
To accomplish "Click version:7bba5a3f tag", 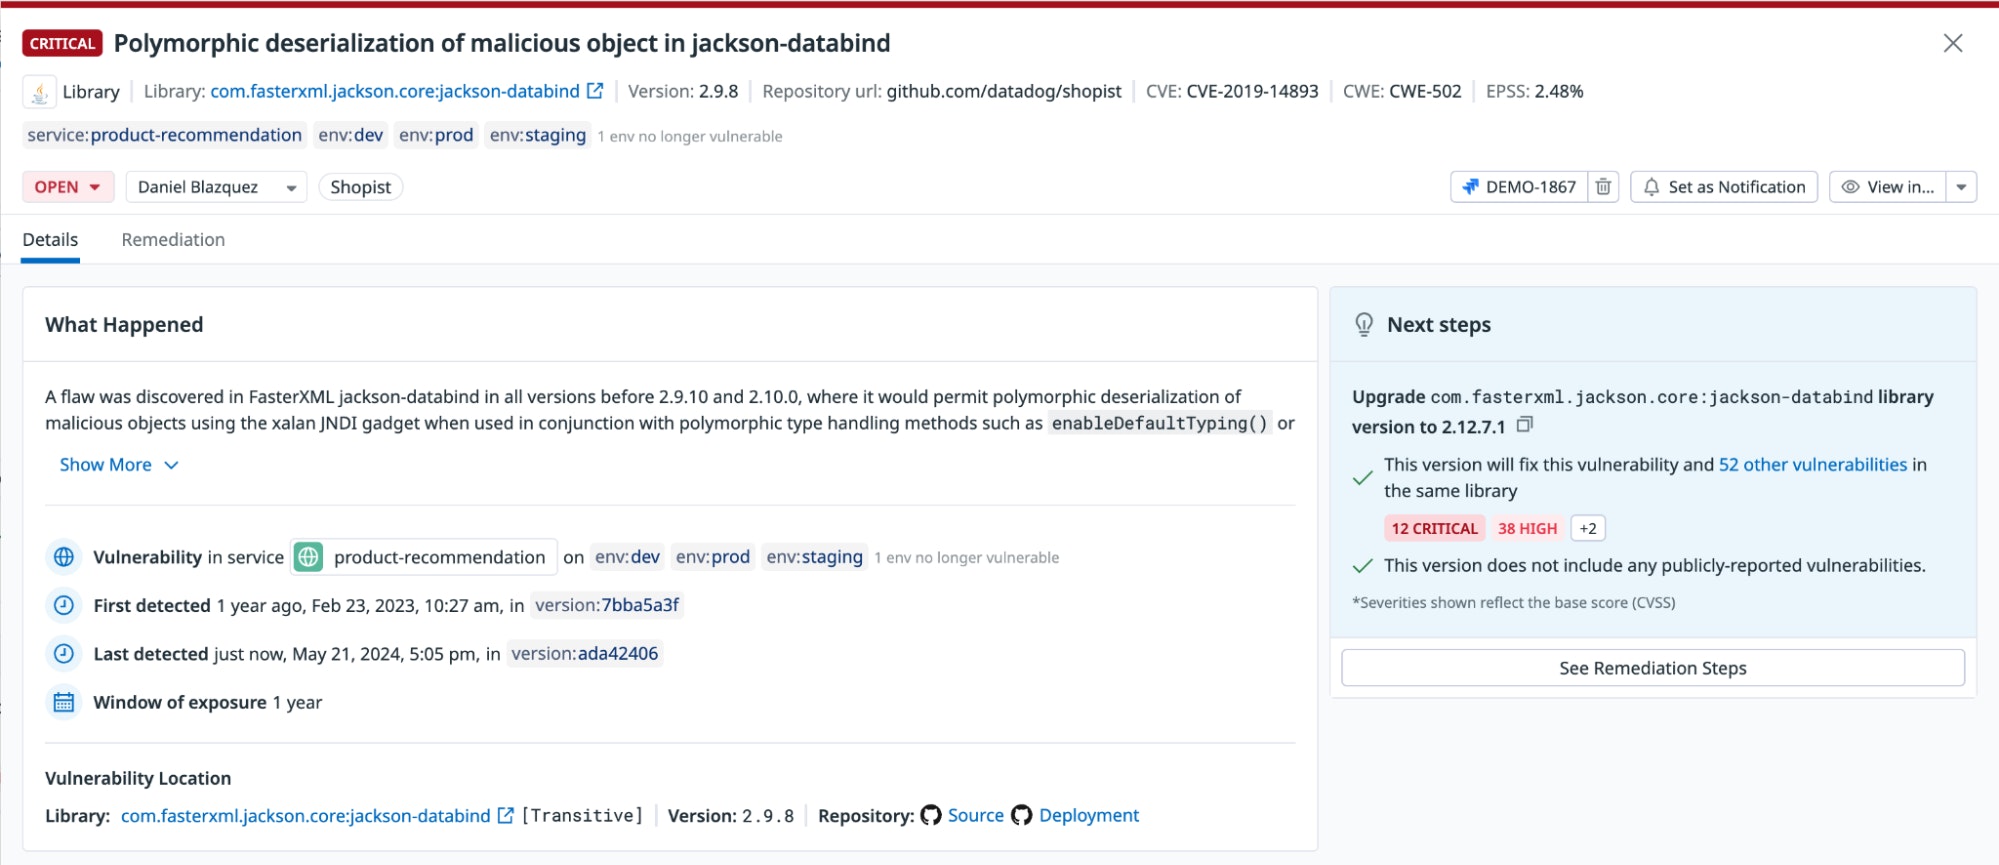I will [607, 605].
